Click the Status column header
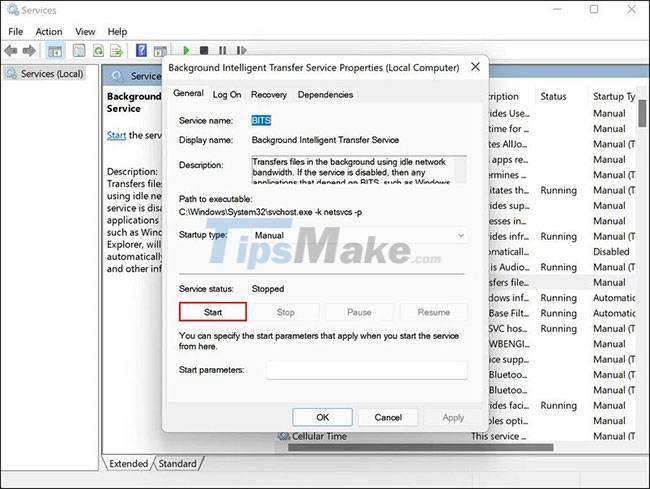 [x=553, y=97]
